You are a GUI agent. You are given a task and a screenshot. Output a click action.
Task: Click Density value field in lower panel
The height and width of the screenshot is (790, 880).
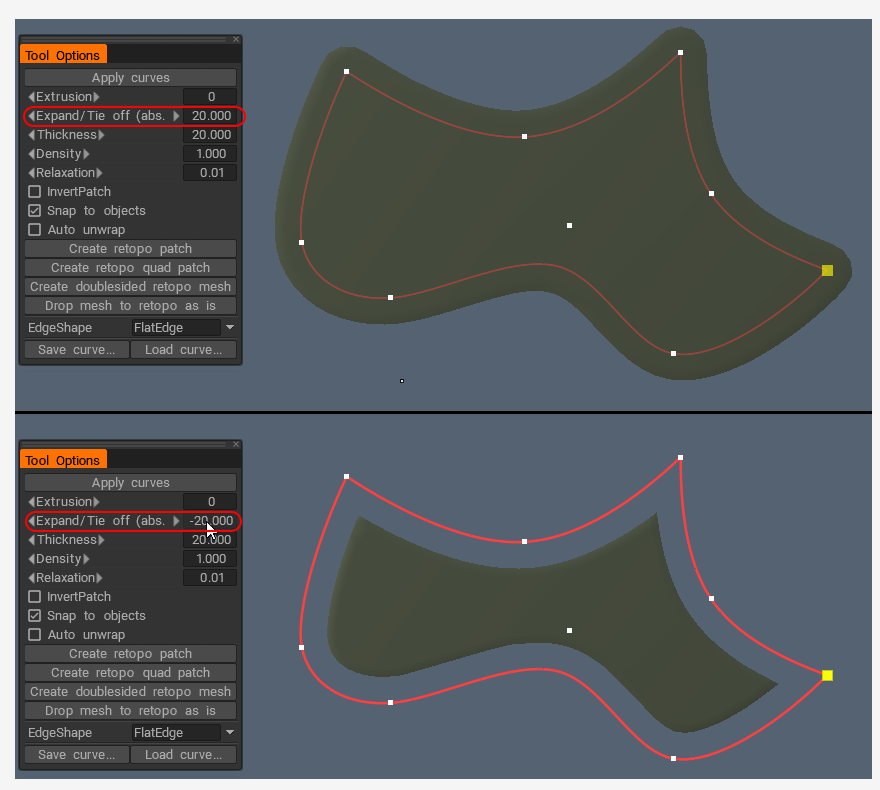click(x=210, y=559)
